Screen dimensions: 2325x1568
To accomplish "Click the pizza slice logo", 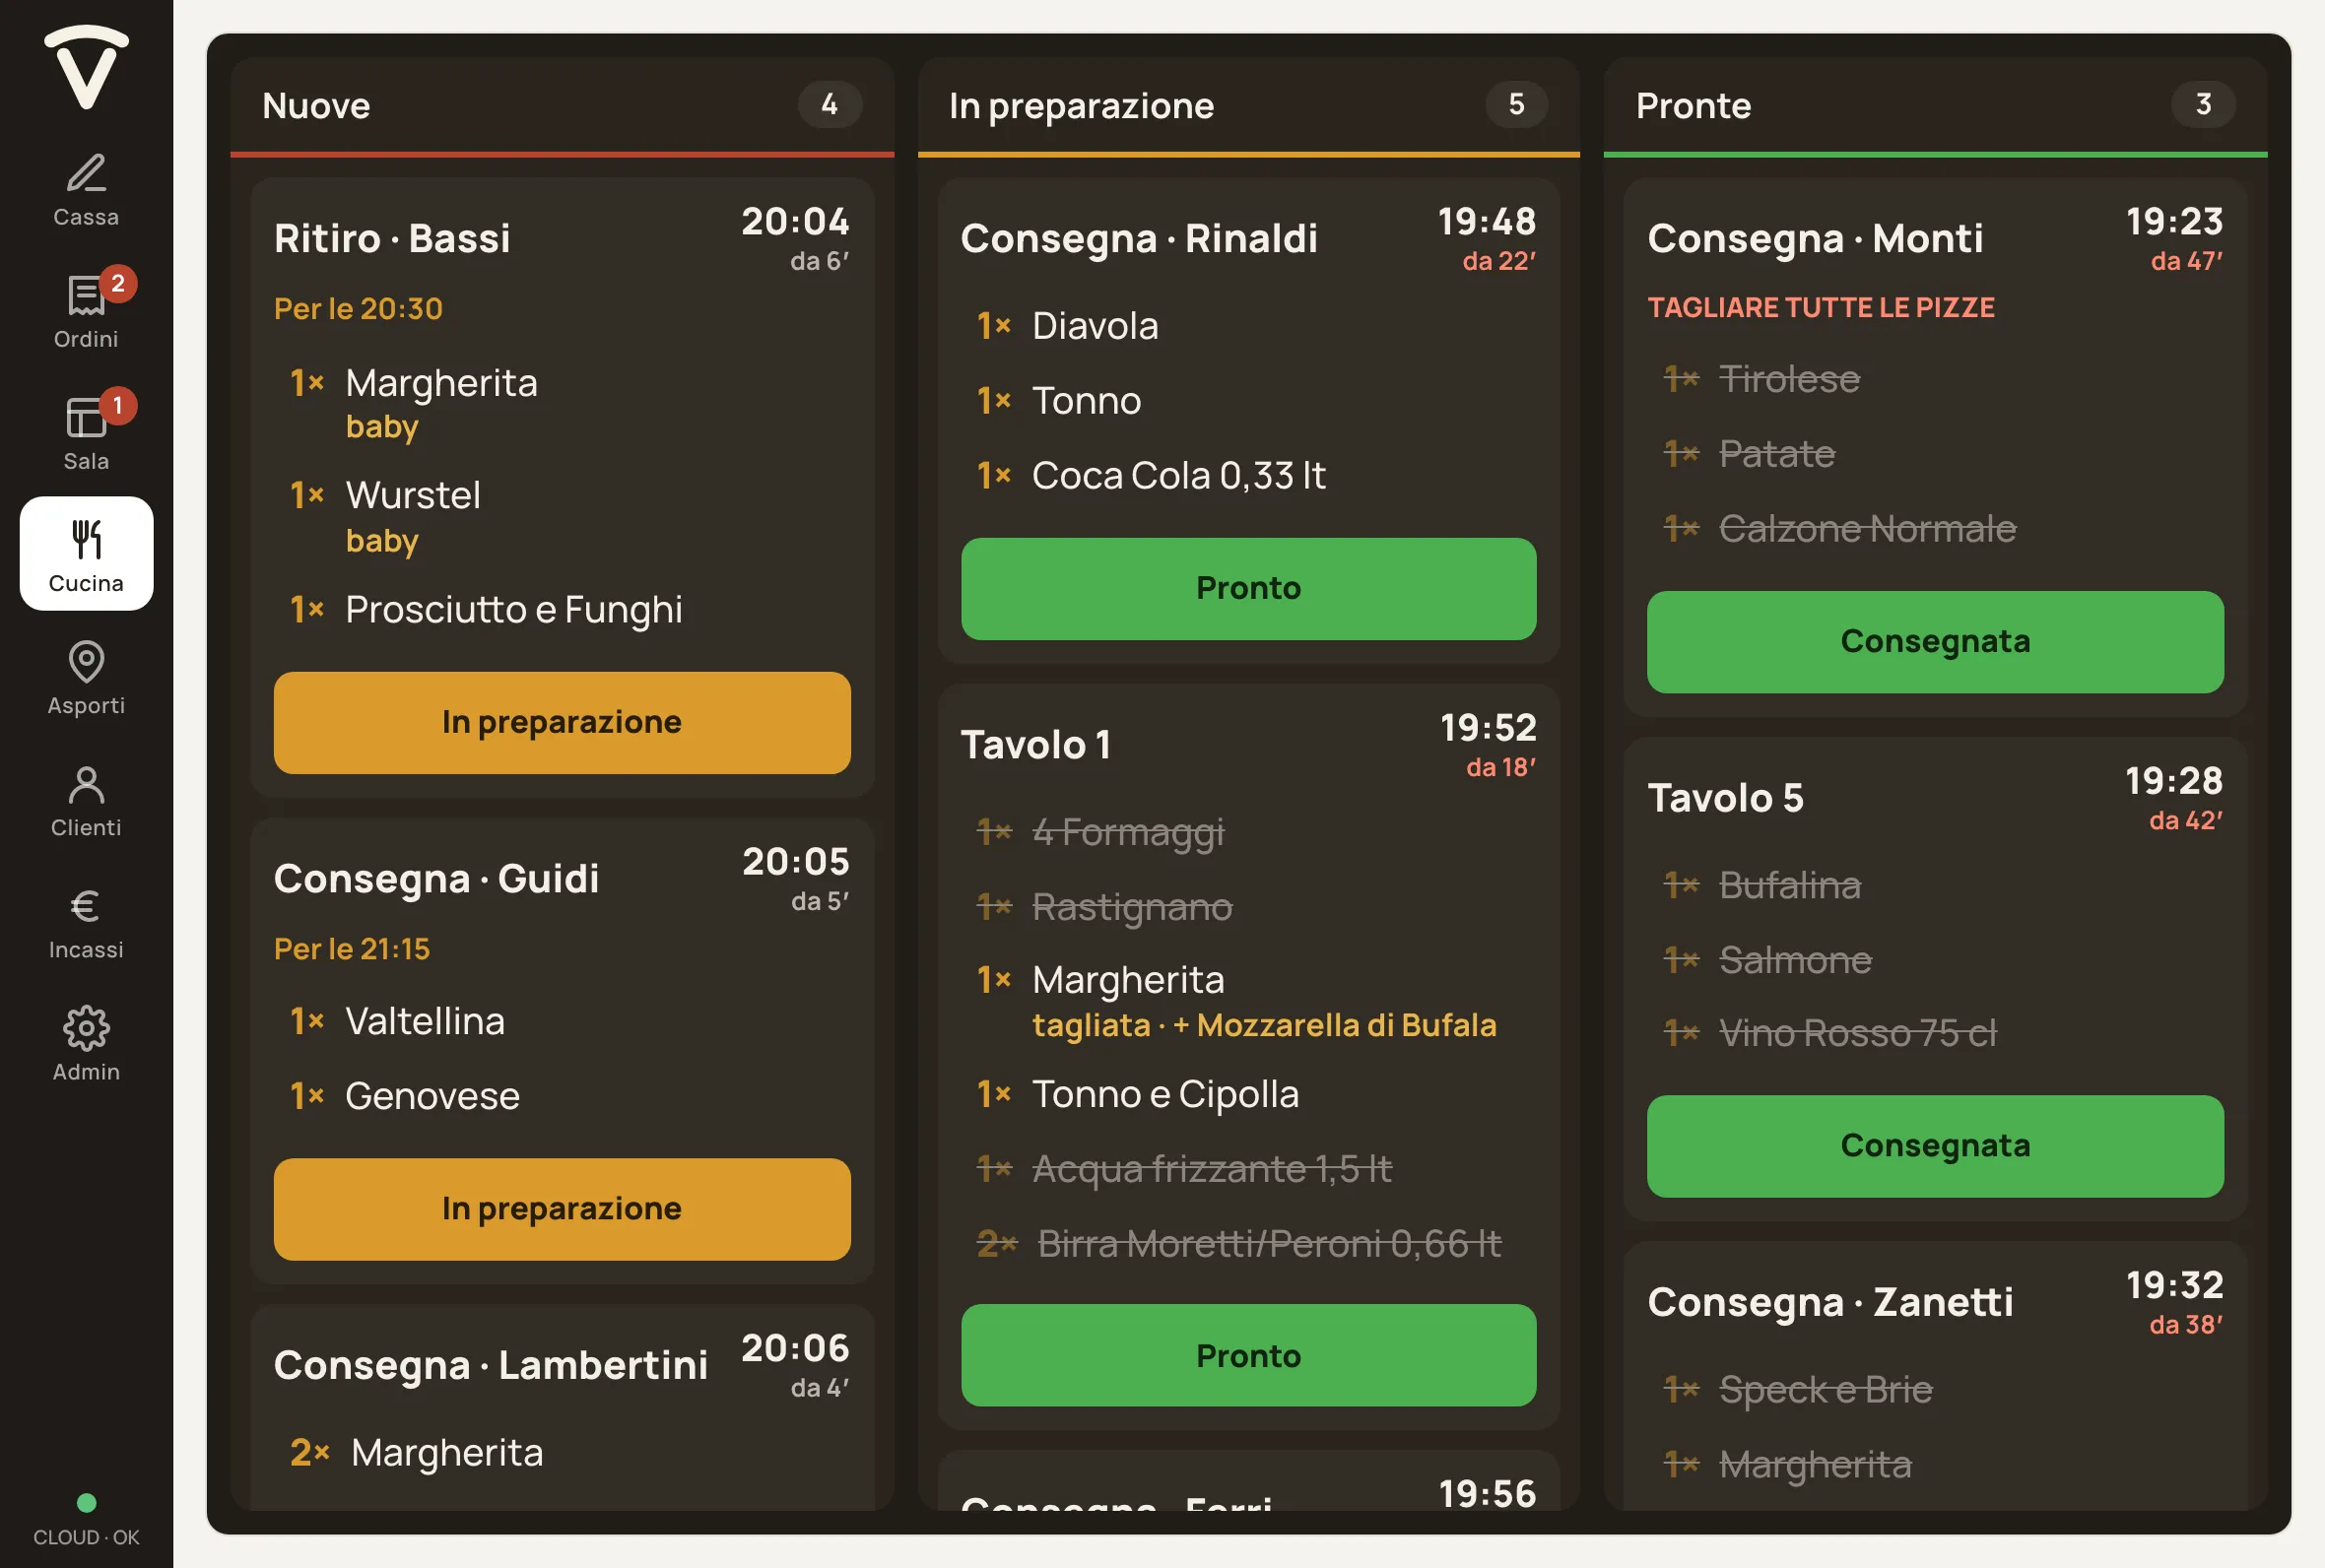I will (86, 66).
